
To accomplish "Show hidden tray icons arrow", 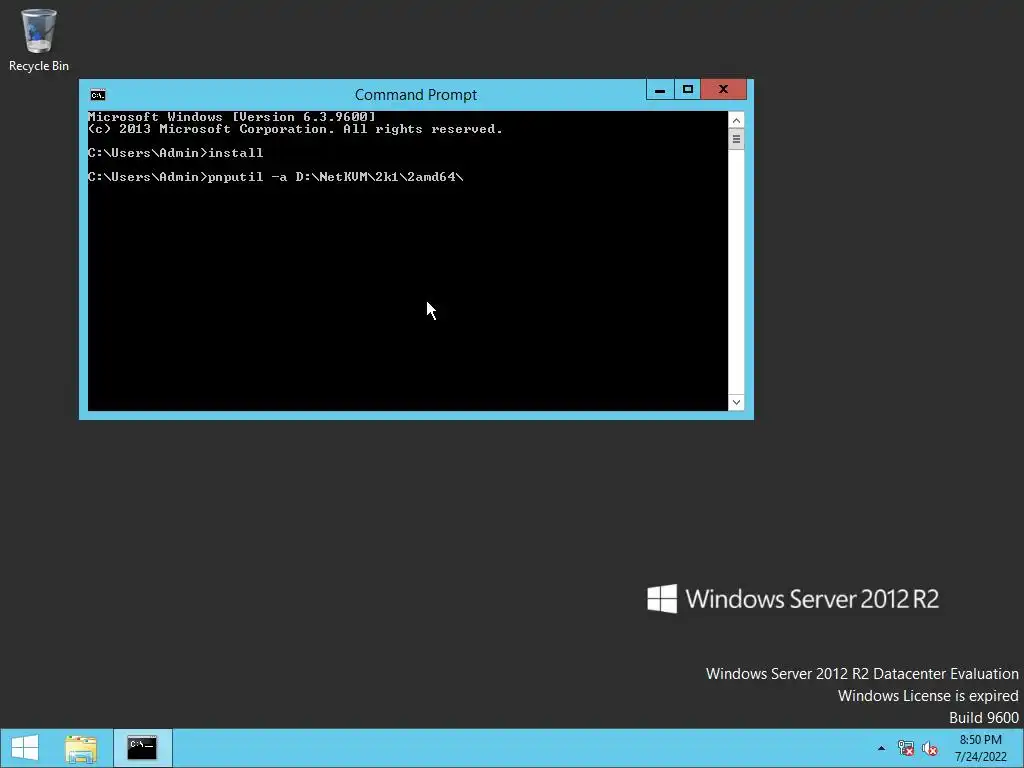I will [x=882, y=748].
